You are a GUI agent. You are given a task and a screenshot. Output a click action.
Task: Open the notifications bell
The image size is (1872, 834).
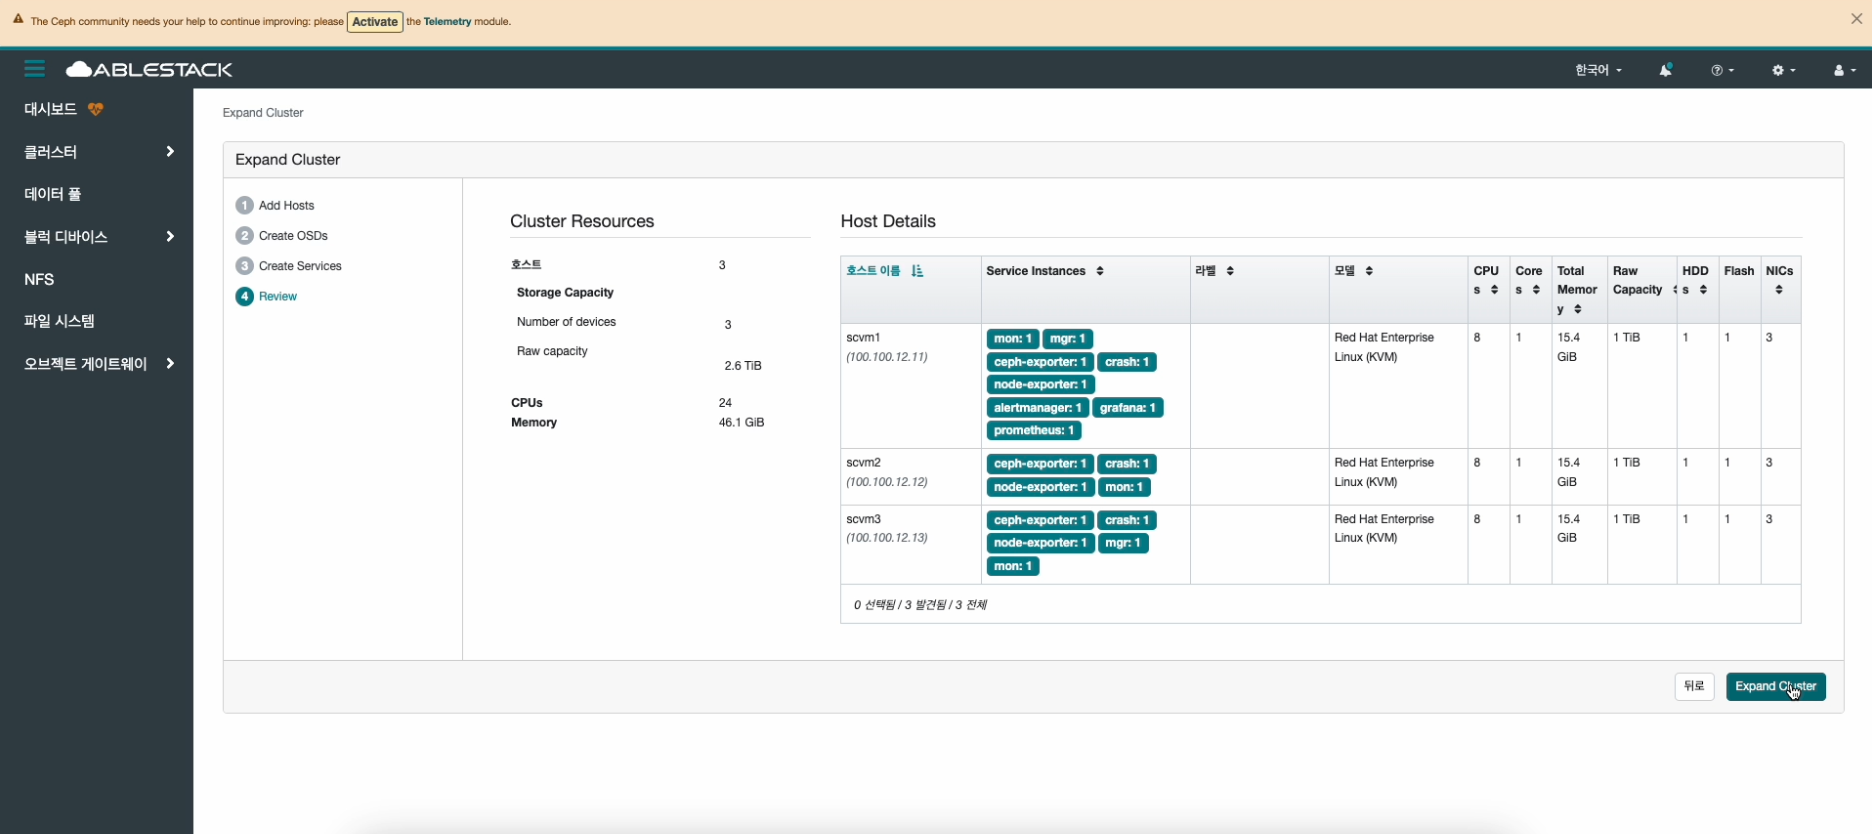[x=1665, y=70]
